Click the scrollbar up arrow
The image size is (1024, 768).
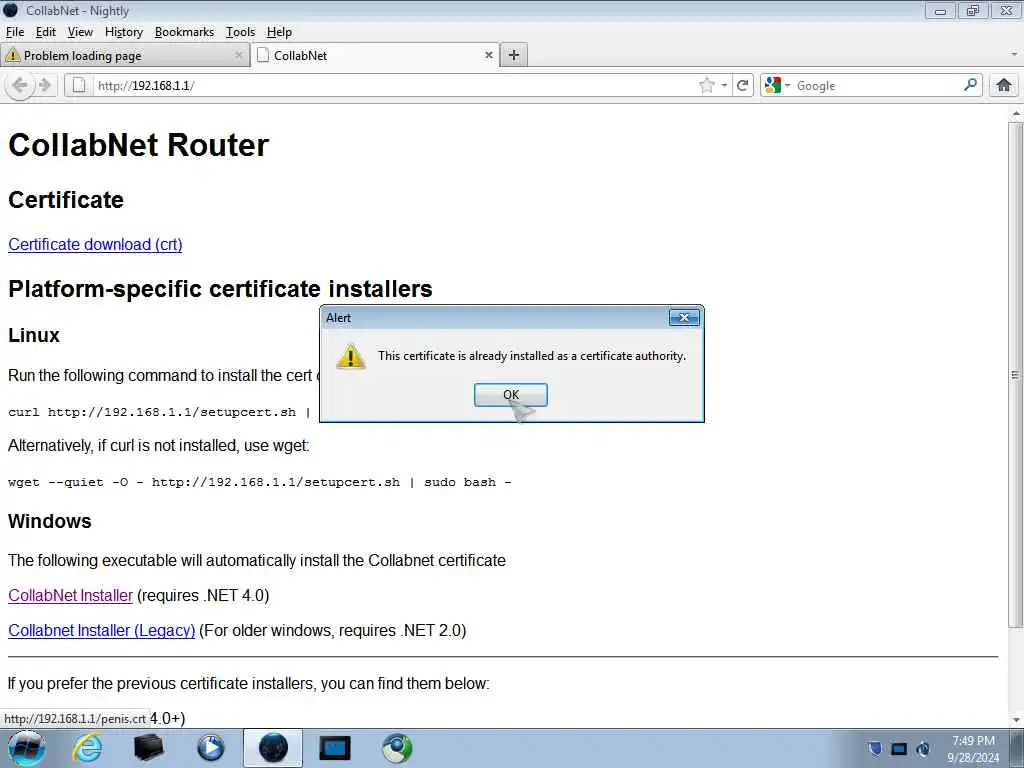(x=1015, y=112)
